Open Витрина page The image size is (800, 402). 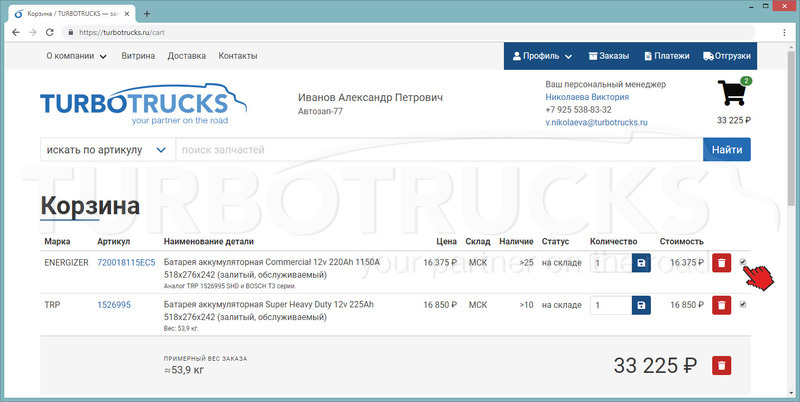pyautogui.click(x=138, y=56)
